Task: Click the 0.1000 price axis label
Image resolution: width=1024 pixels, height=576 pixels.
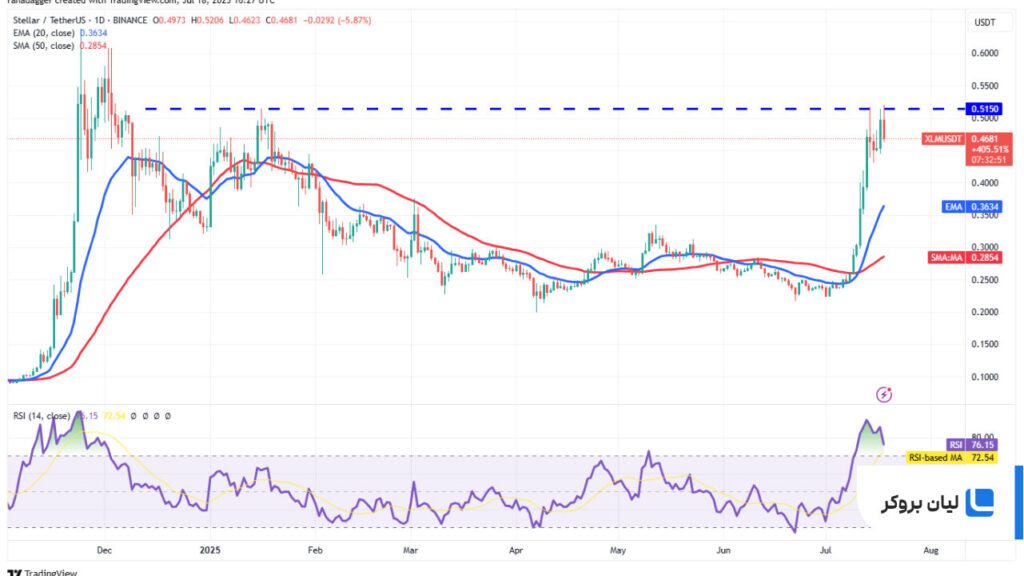Action: 985,377
